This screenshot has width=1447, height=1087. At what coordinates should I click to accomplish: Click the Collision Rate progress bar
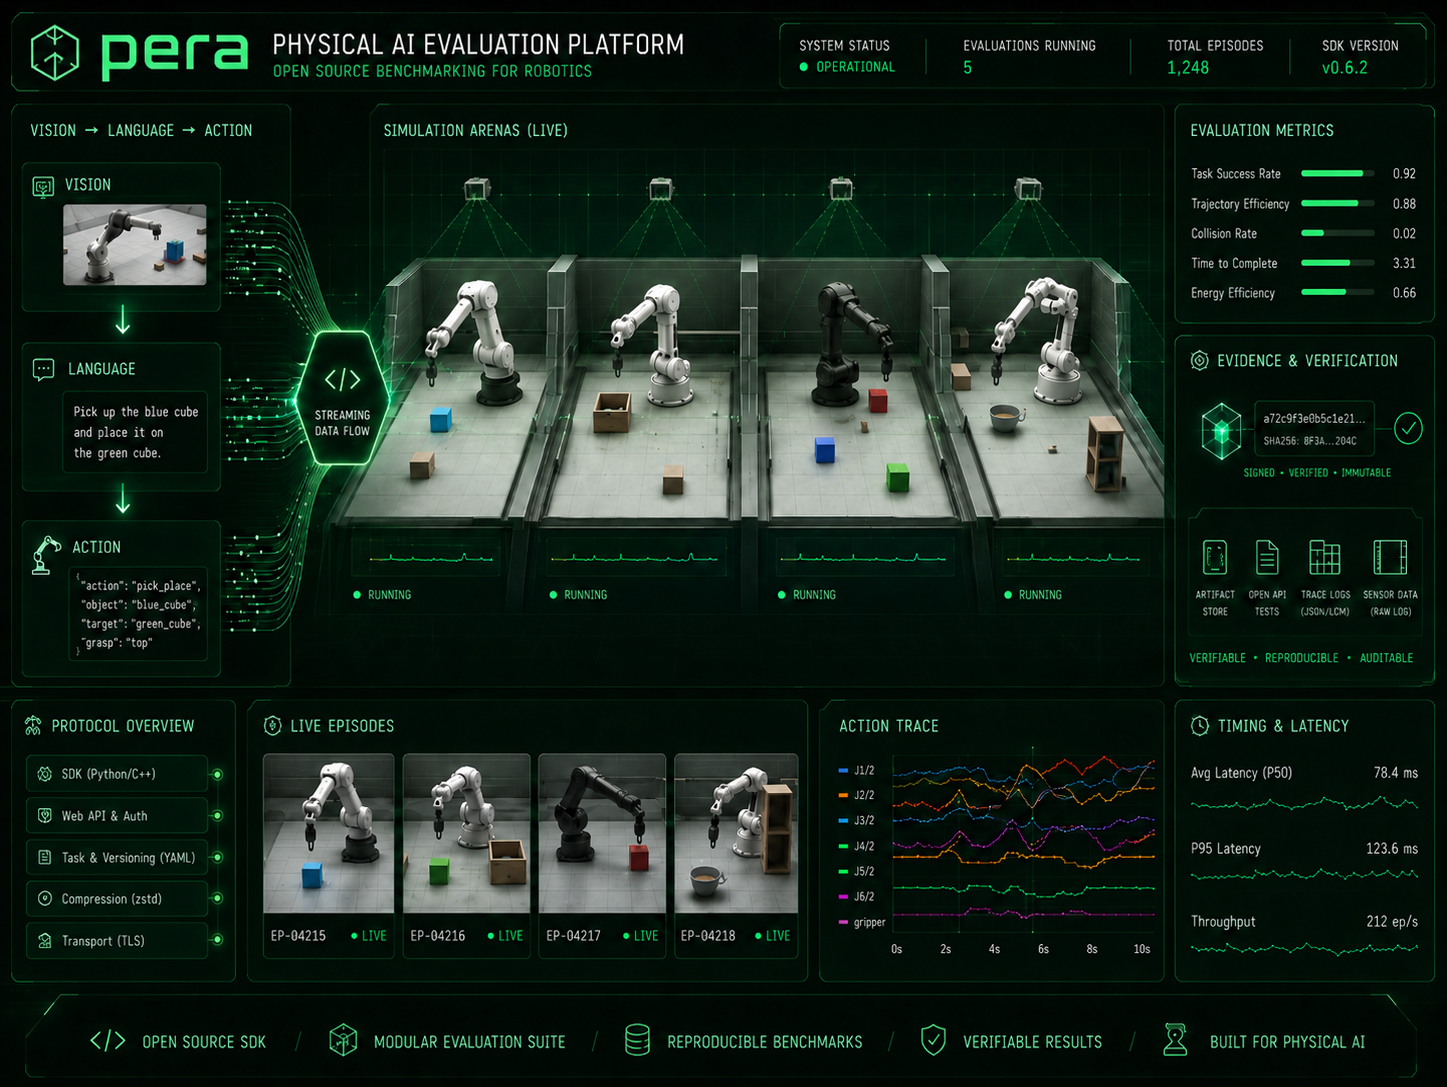pyautogui.click(x=1338, y=234)
